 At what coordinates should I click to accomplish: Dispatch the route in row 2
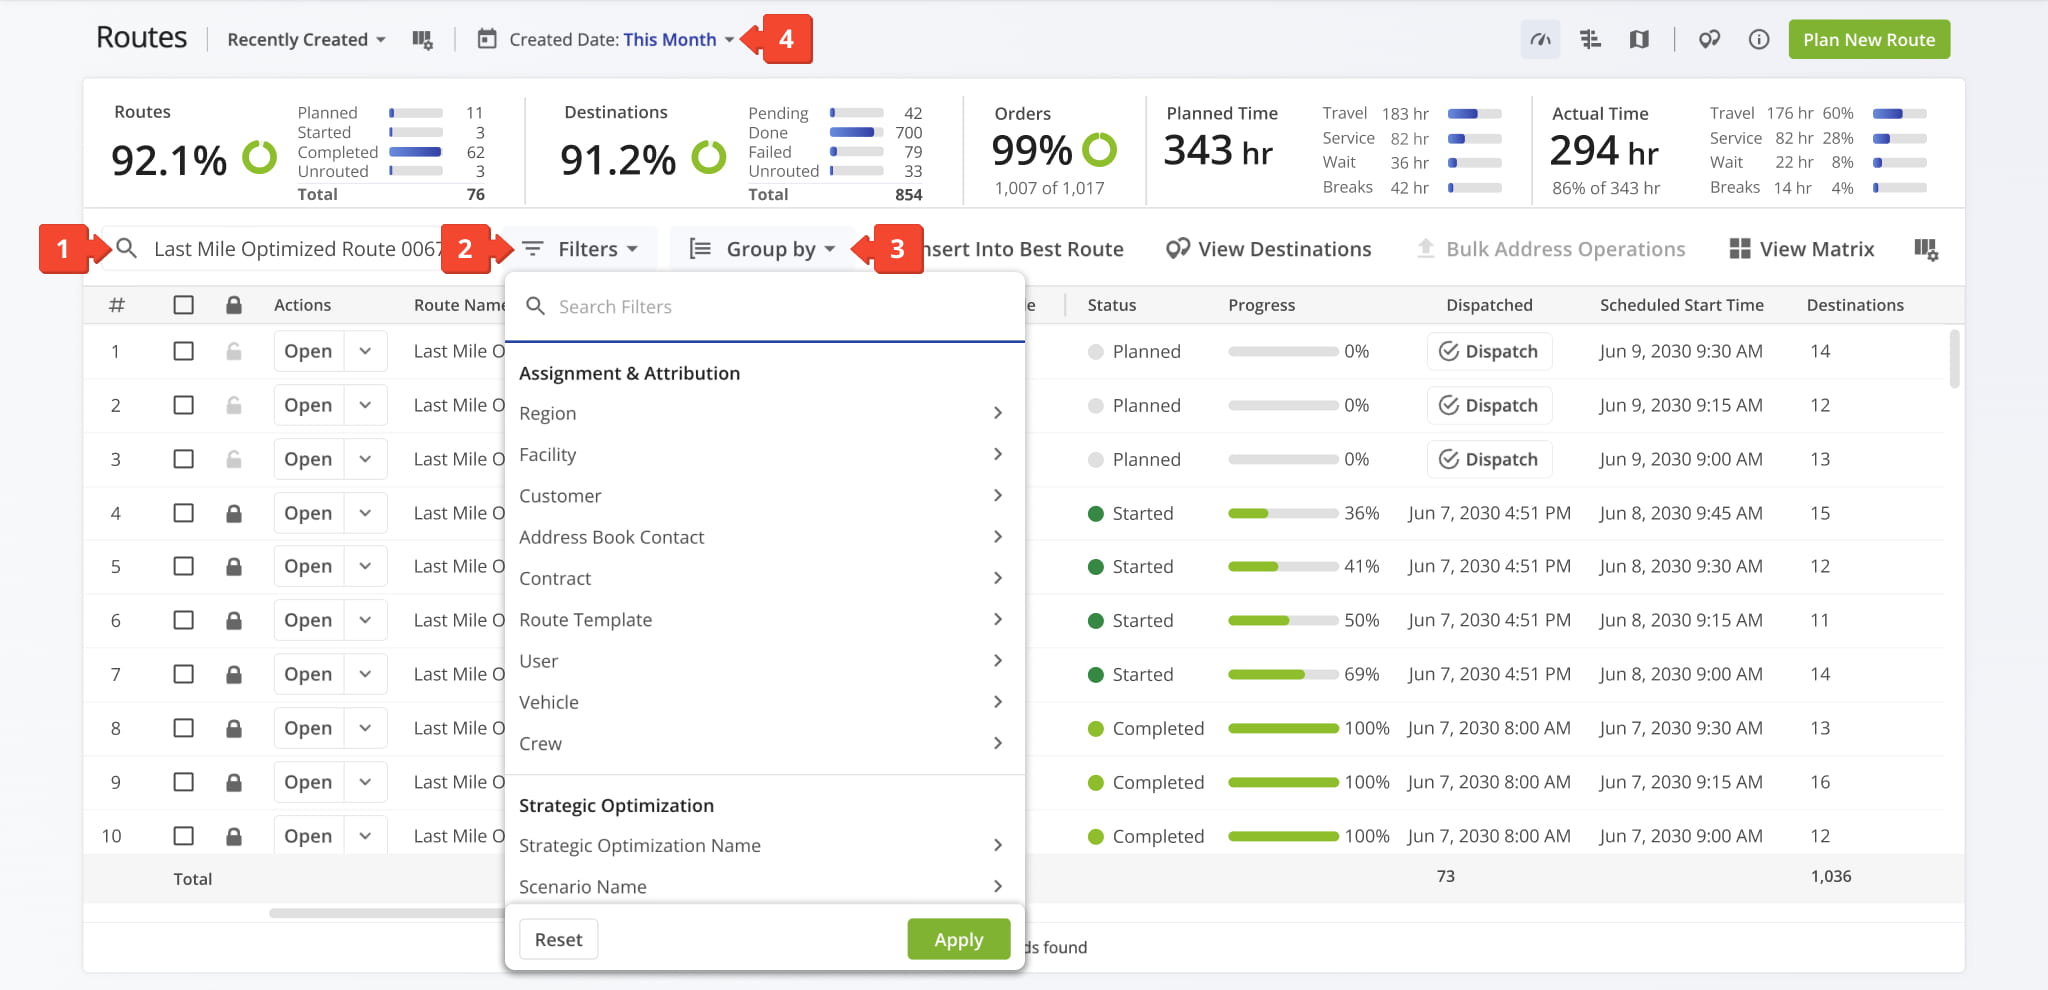[x=1489, y=405]
